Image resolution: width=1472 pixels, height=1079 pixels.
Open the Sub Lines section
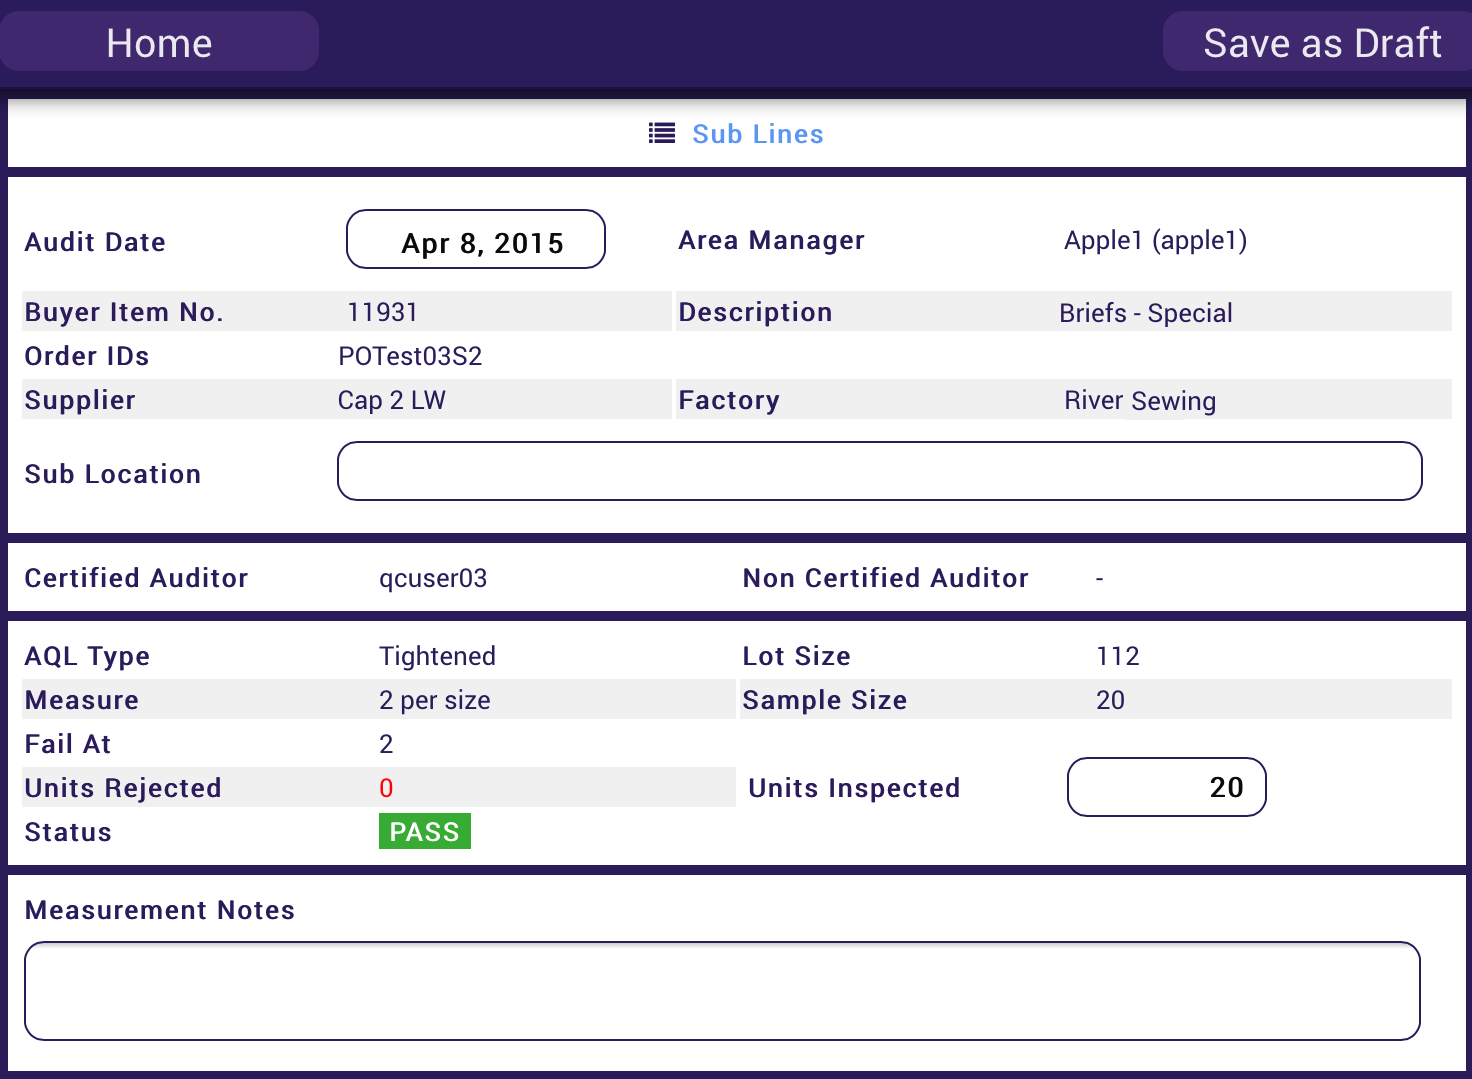(x=757, y=134)
